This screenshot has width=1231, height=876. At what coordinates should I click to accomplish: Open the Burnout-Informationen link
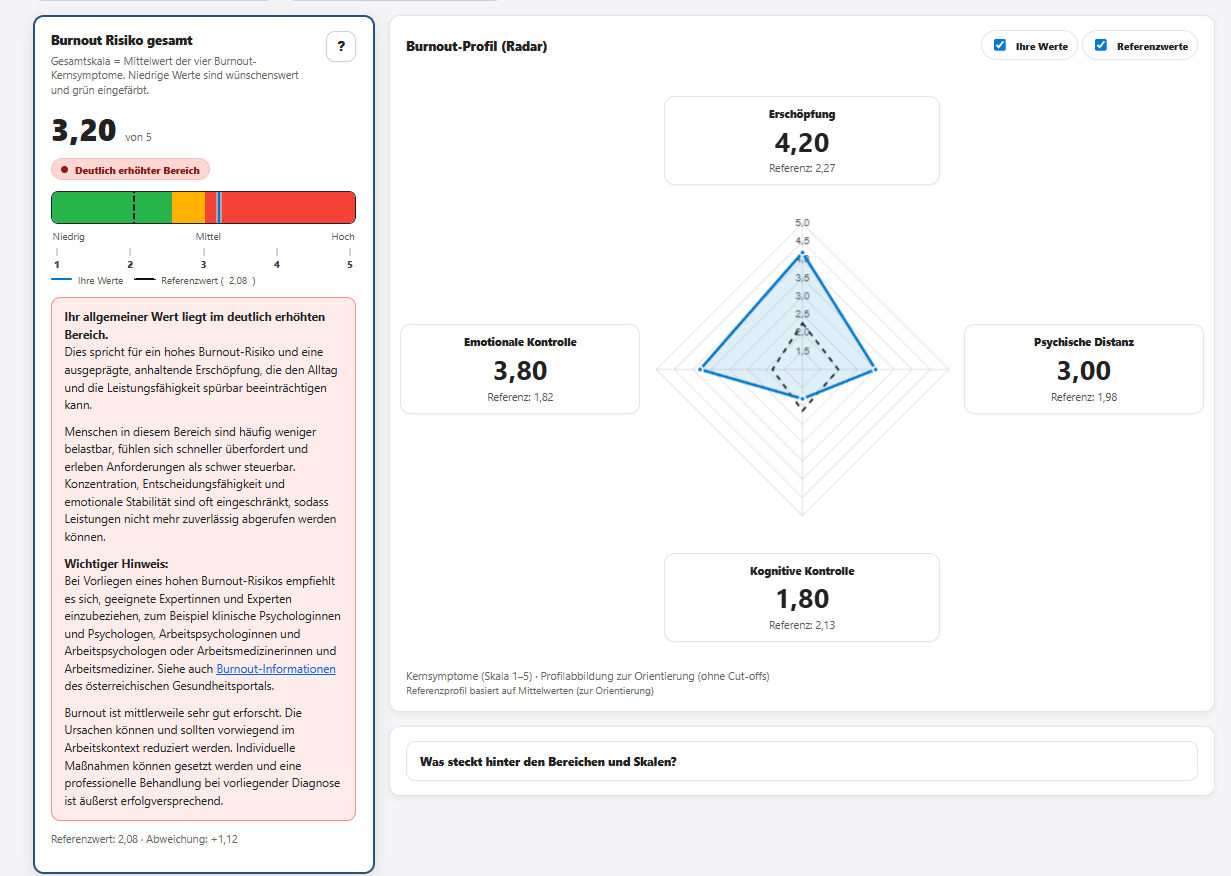pos(276,669)
